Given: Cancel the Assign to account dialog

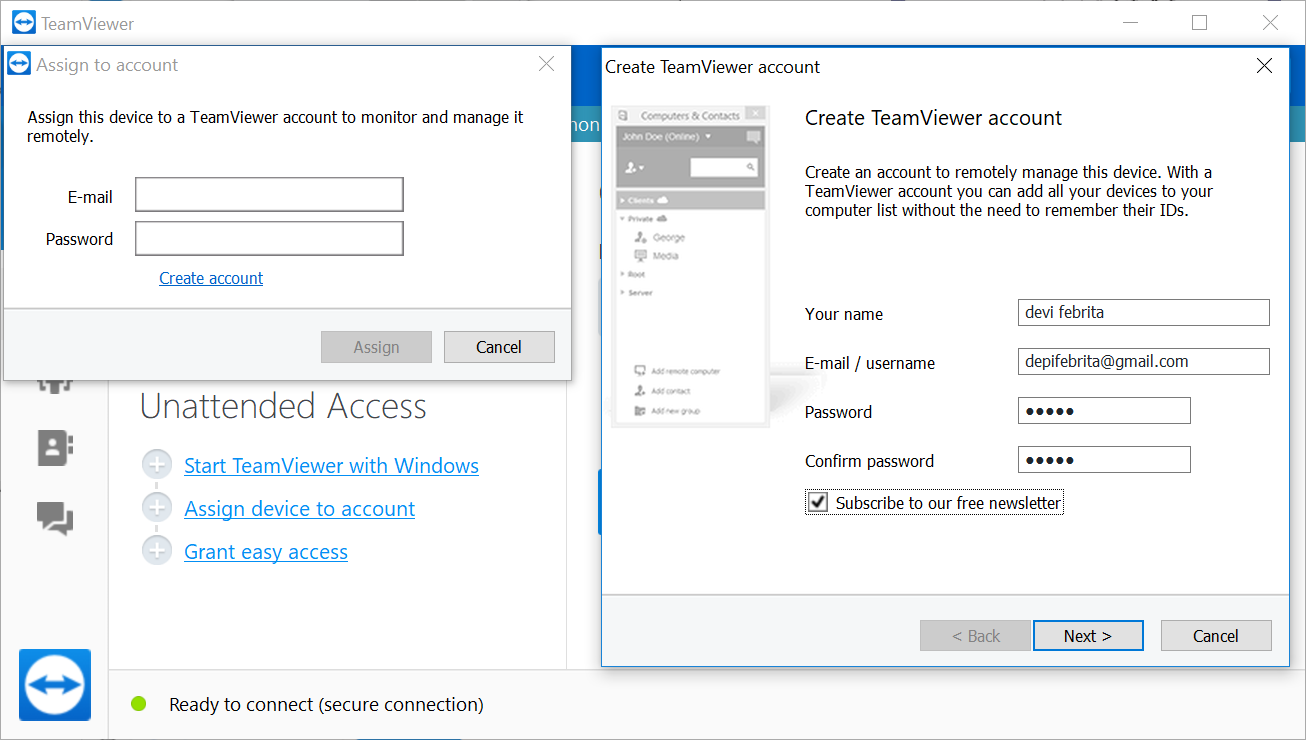Looking at the screenshot, I should coord(498,347).
